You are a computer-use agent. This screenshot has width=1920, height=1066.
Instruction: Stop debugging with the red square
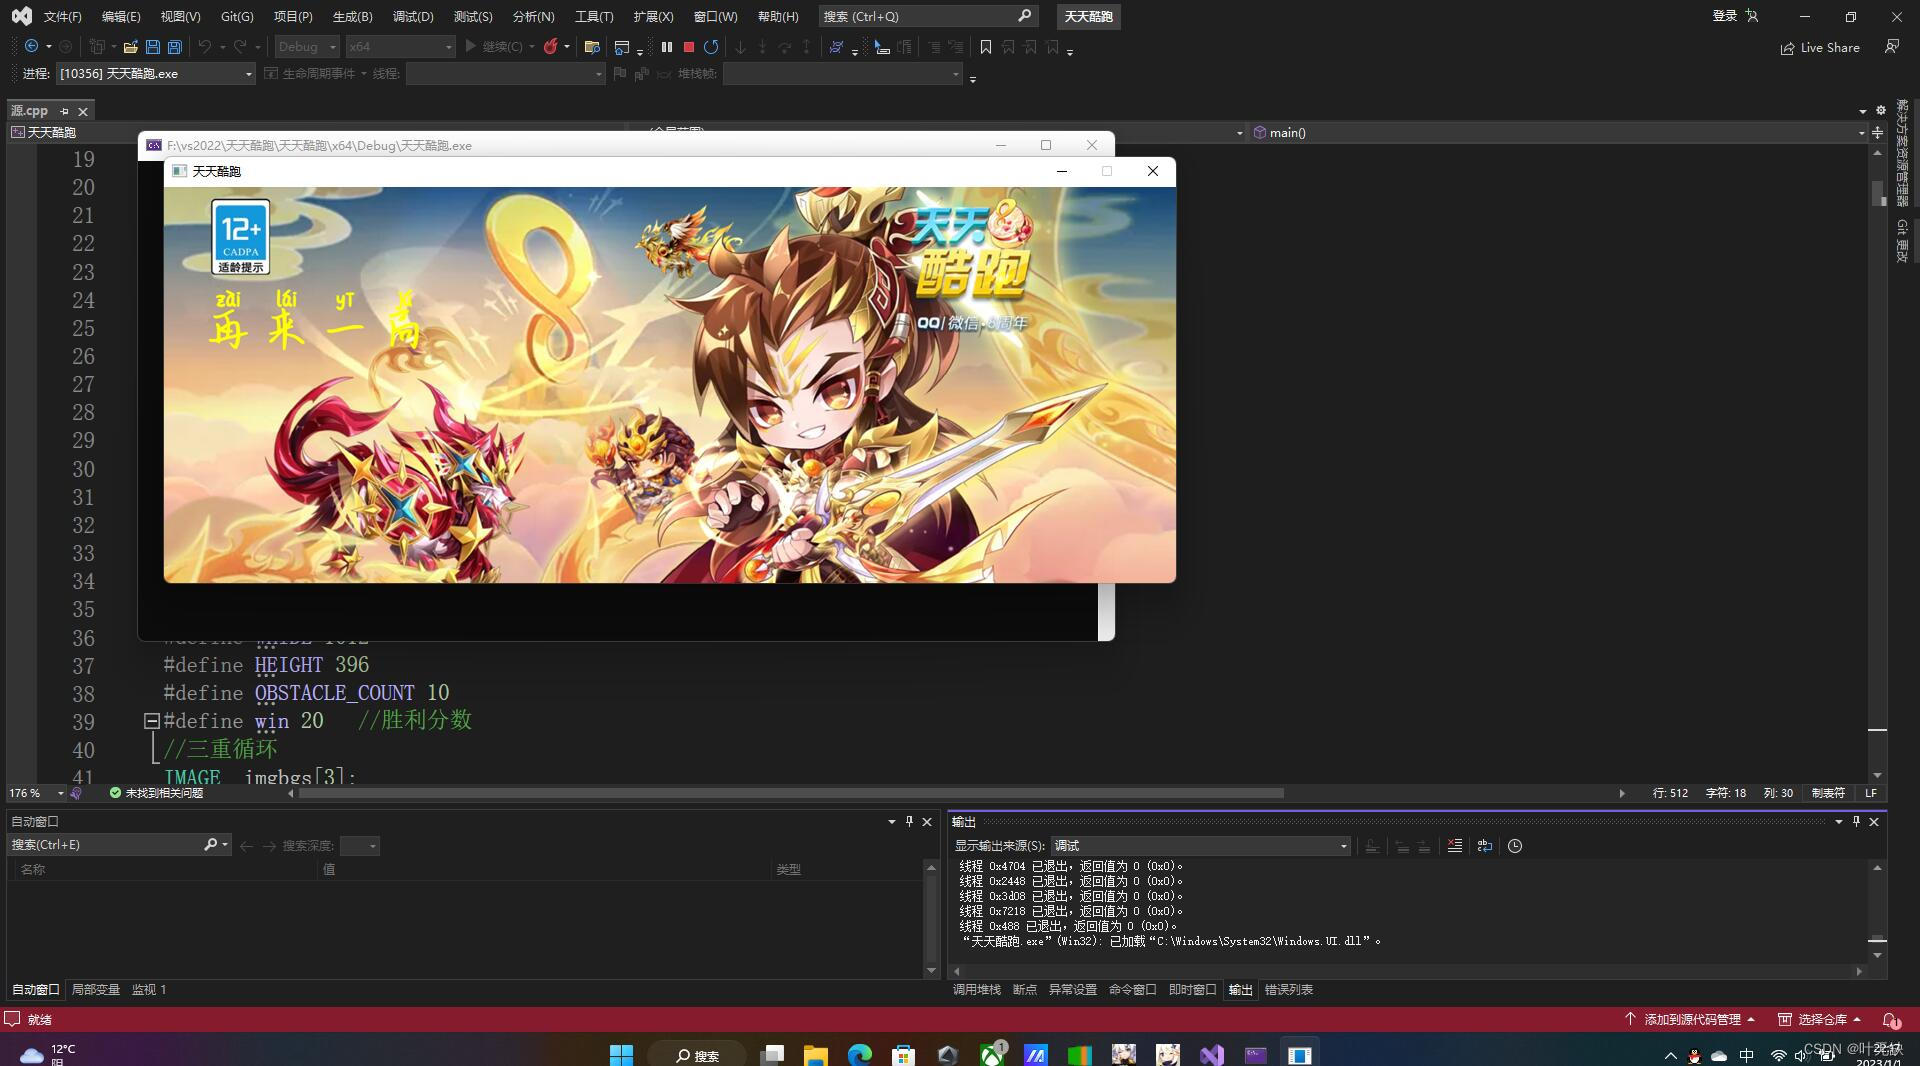pyautogui.click(x=689, y=47)
